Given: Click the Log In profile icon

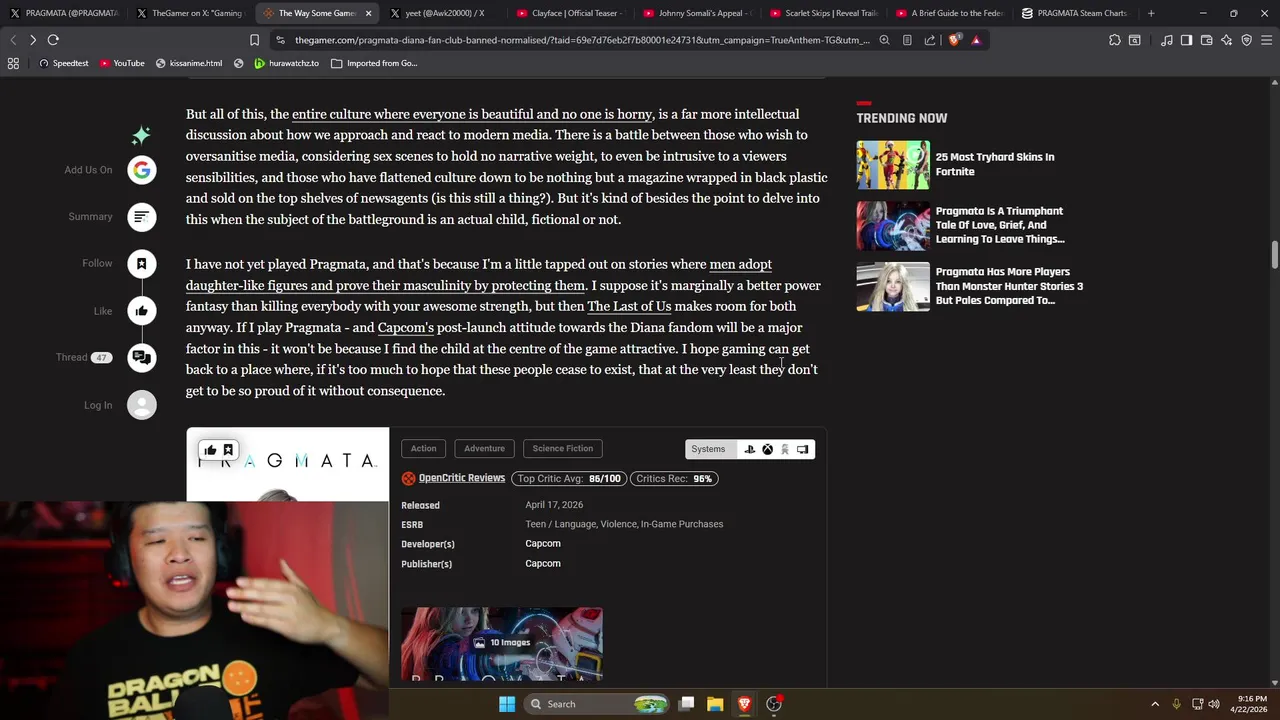Looking at the screenshot, I should coord(142,405).
